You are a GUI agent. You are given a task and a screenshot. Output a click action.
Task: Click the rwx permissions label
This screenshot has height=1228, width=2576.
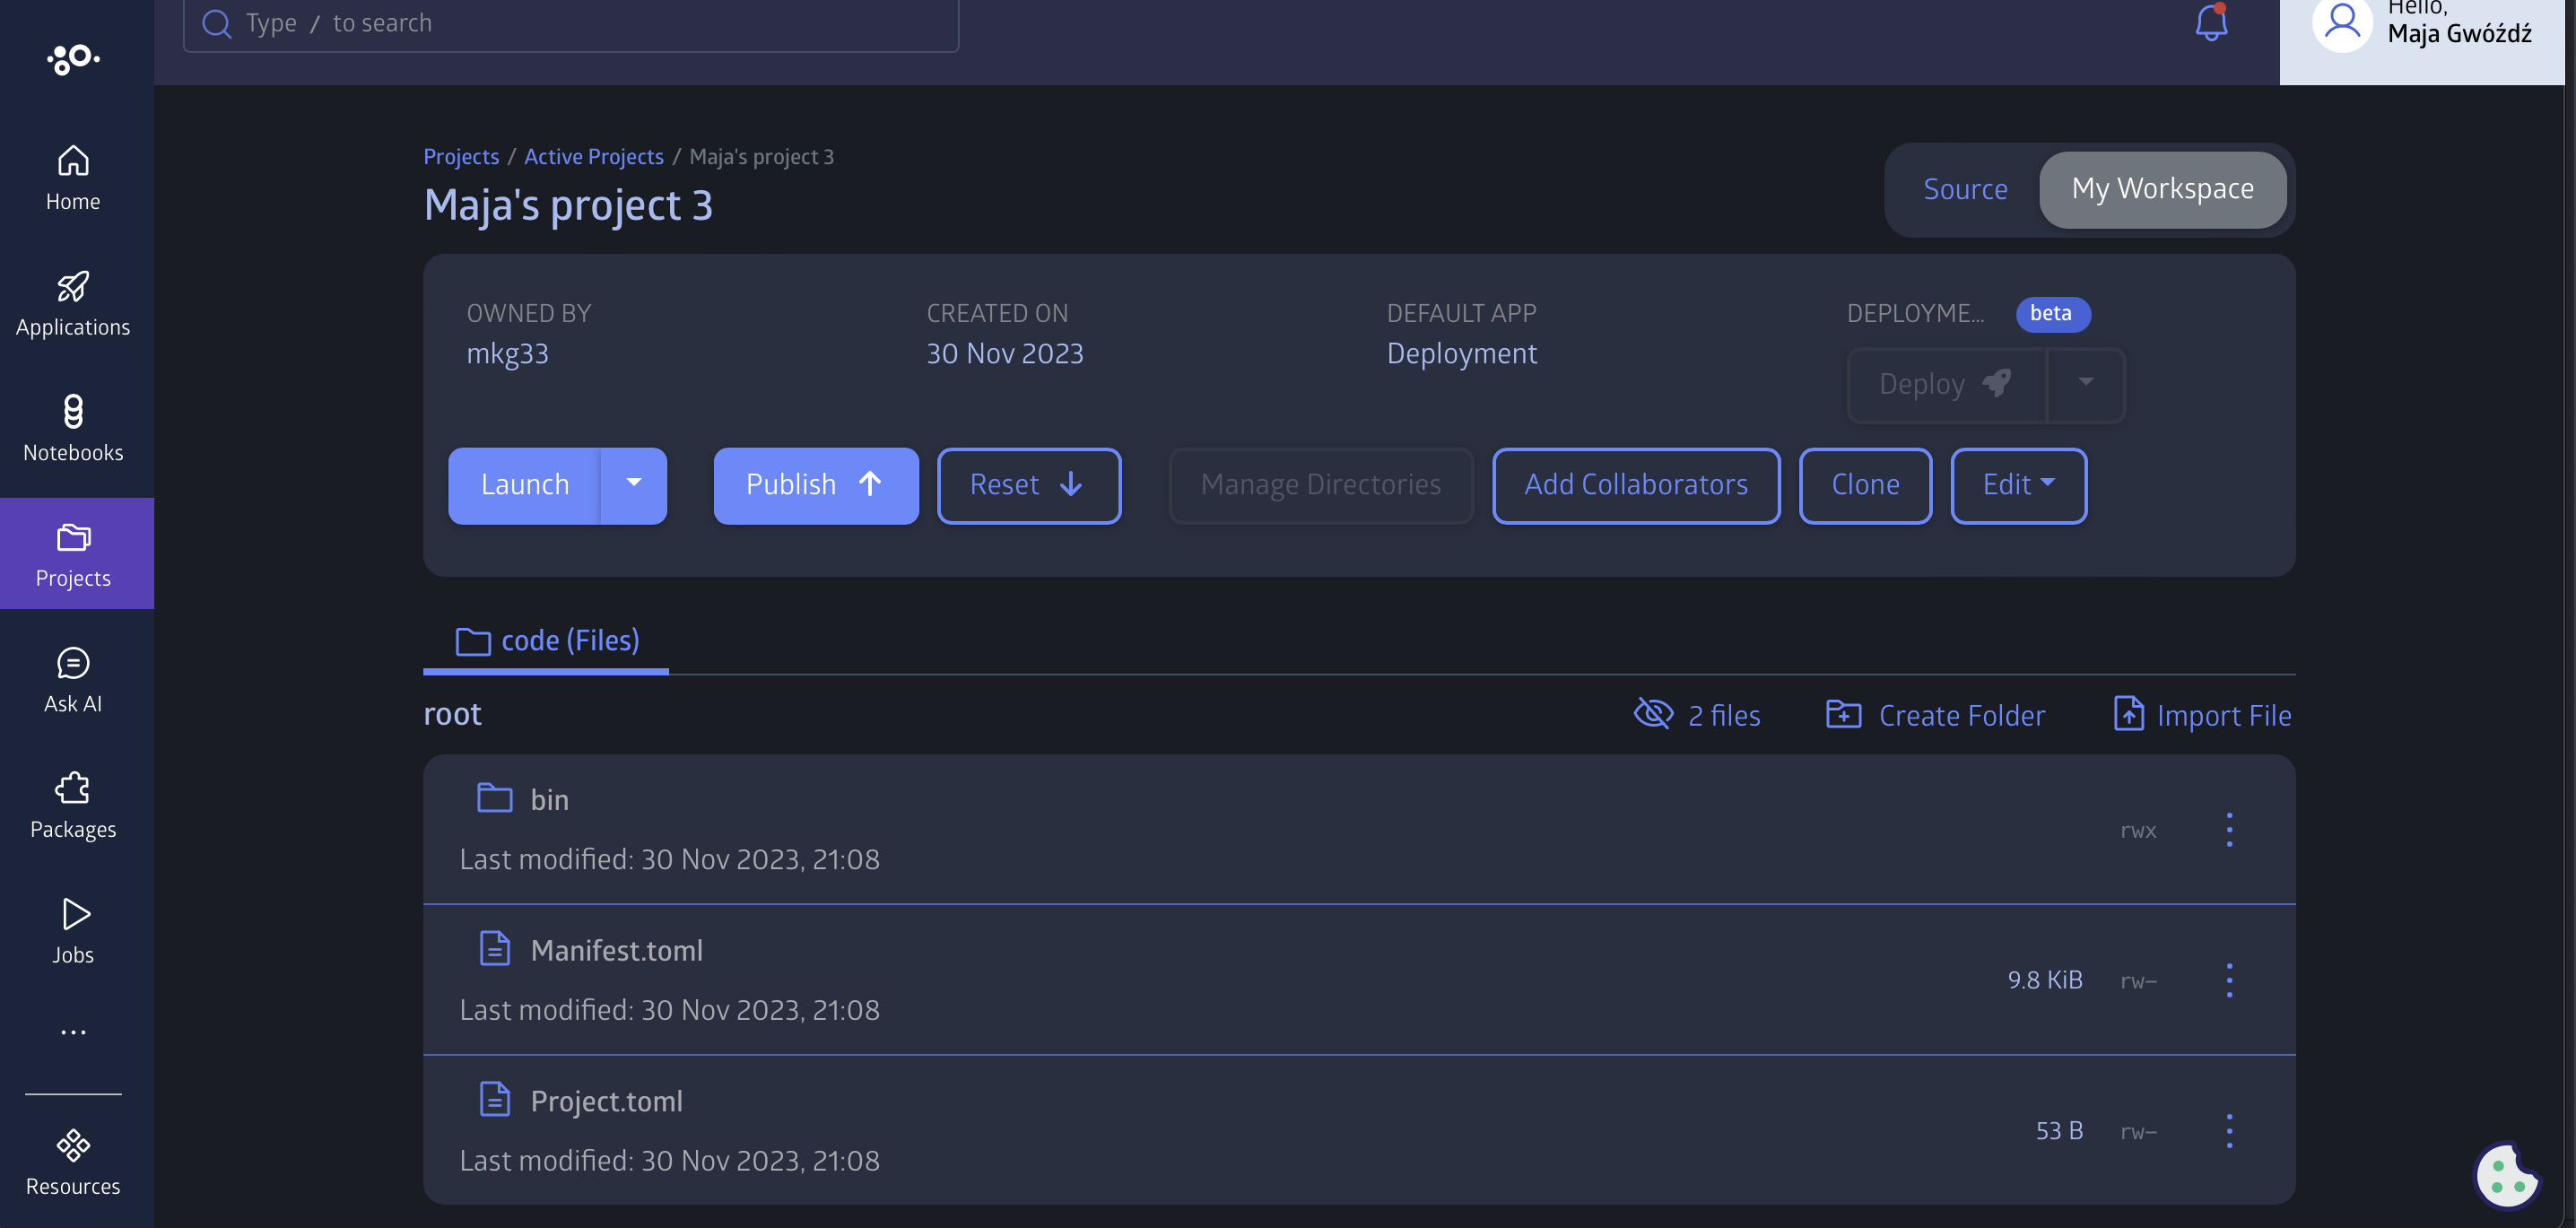coord(2138,830)
